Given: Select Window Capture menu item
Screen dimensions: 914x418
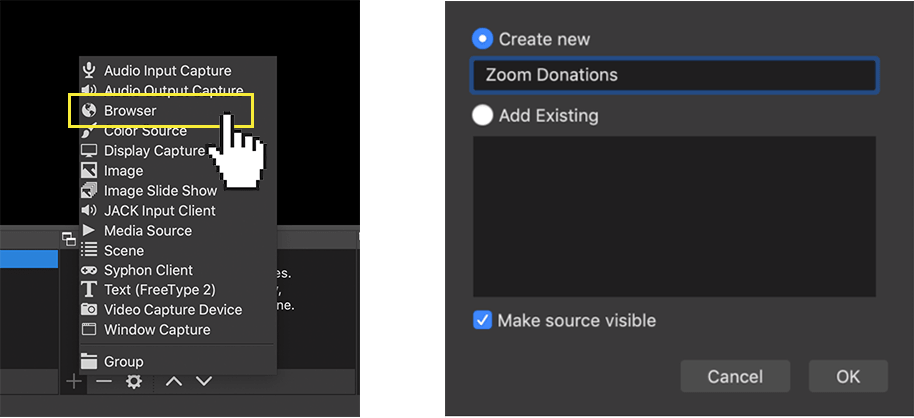Looking at the screenshot, I should (157, 330).
